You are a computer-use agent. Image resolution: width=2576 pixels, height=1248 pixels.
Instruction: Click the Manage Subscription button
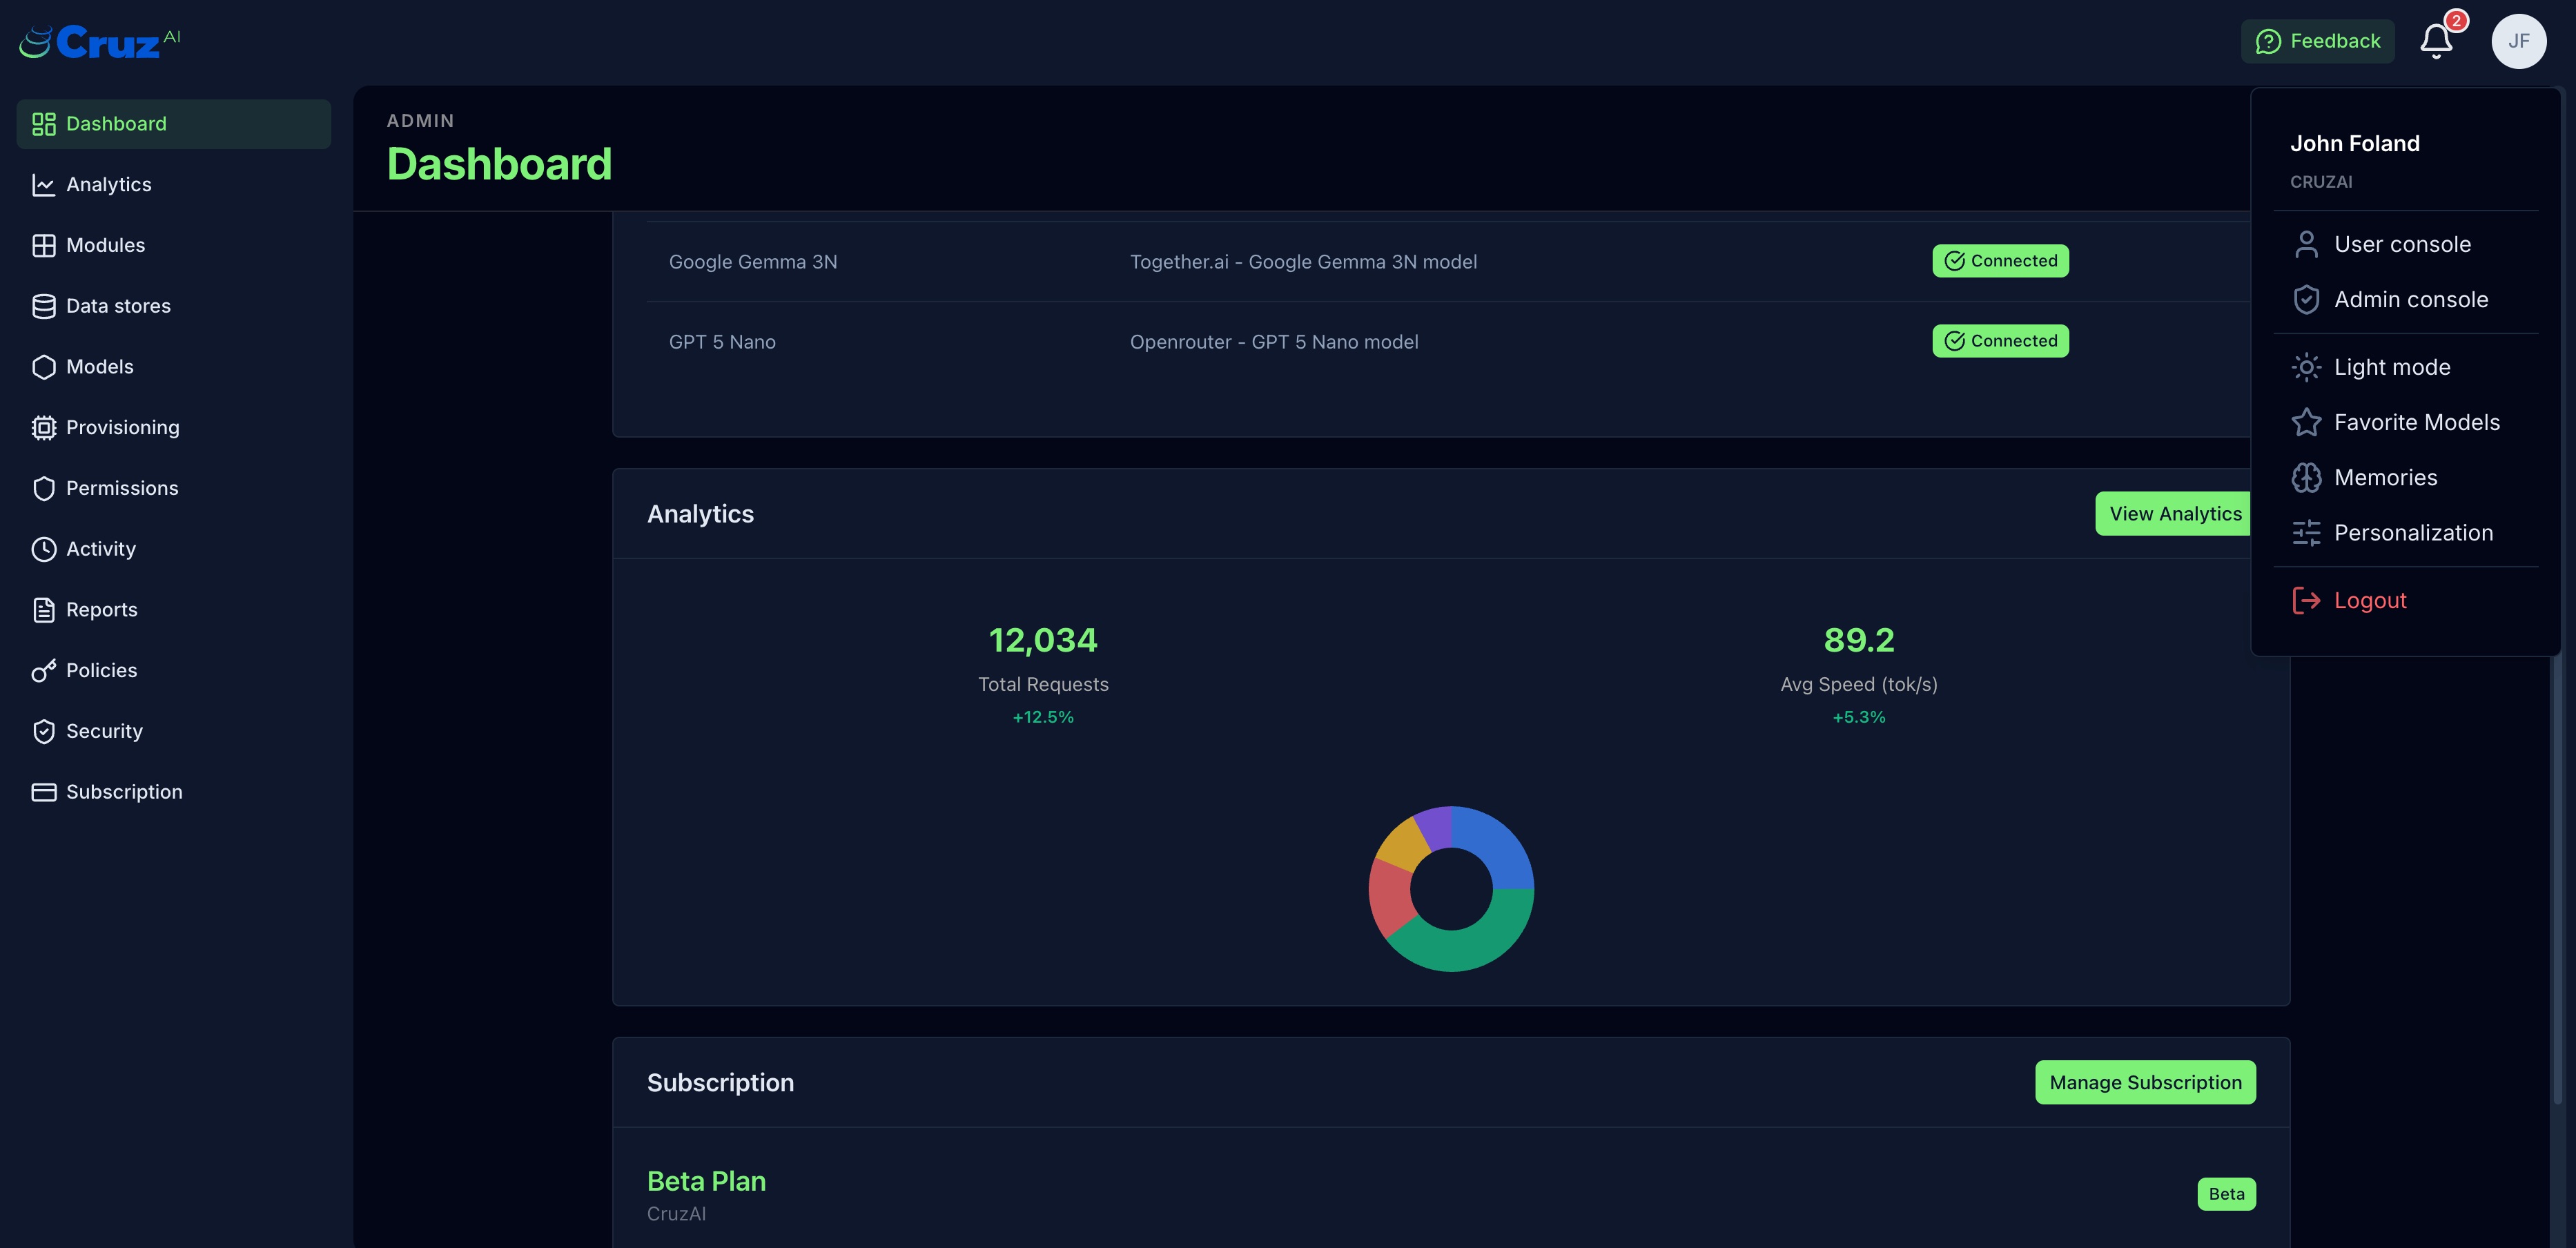pyautogui.click(x=2144, y=1082)
